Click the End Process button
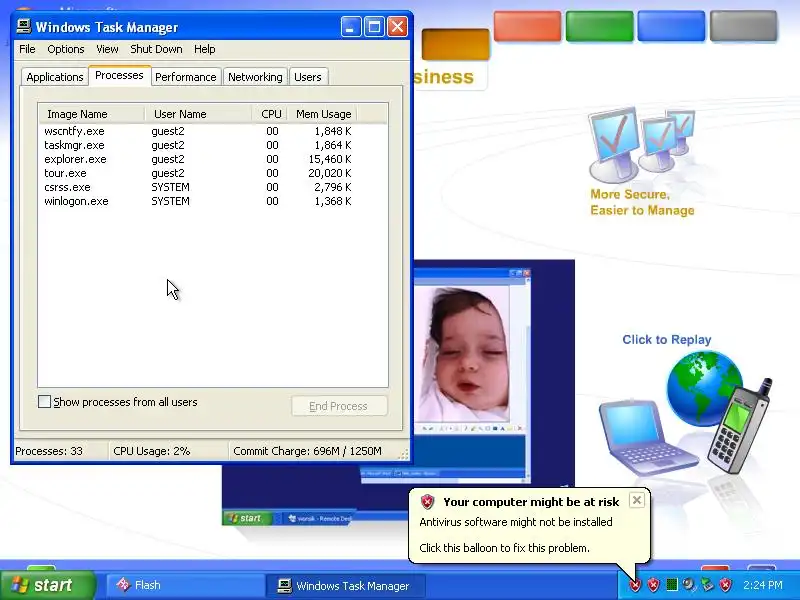Image resolution: width=800 pixels, height=600 pixels. point(339,406)
